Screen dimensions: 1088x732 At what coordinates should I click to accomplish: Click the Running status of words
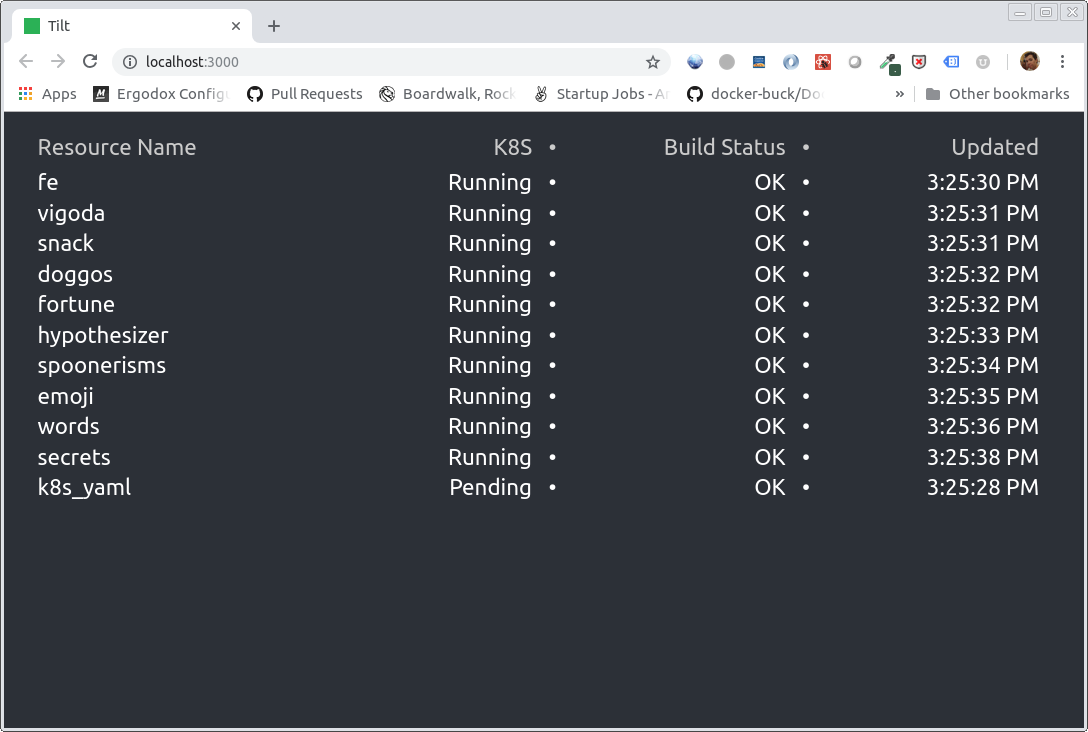click(x=489, y=426)
